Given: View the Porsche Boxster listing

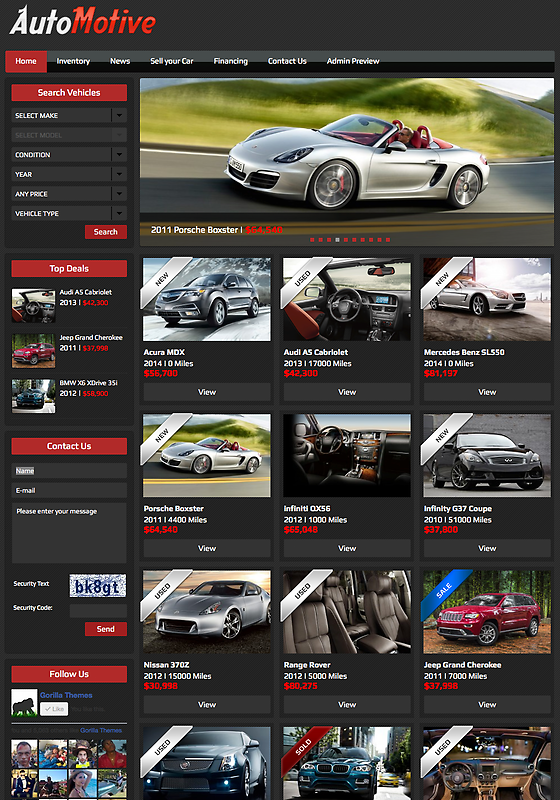Looking at the screenshot, I should [207, 548].
